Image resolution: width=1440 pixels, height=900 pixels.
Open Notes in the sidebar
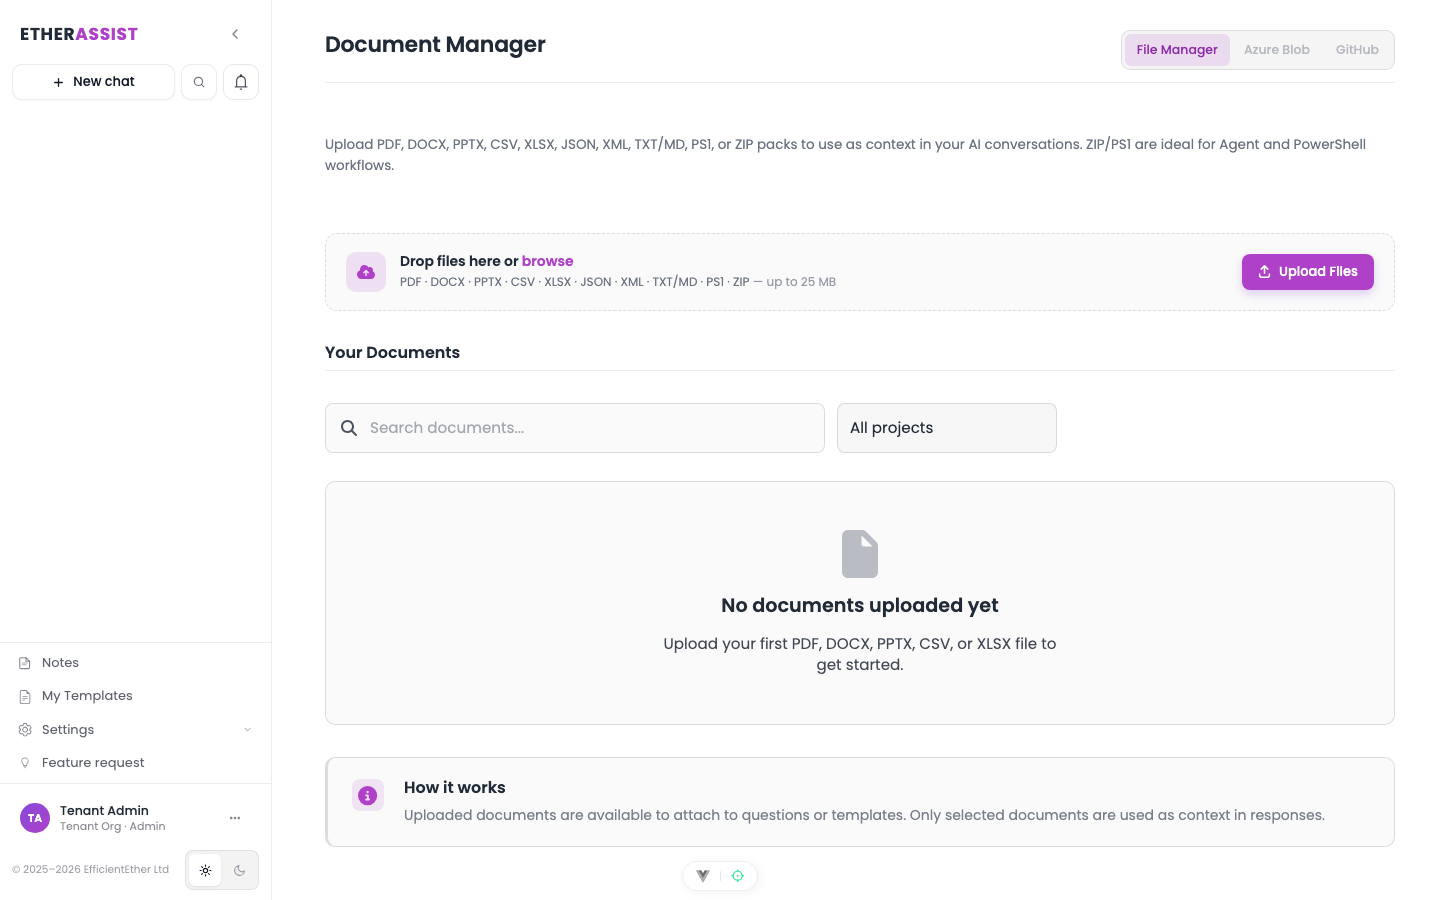click(x=135, y=663)
